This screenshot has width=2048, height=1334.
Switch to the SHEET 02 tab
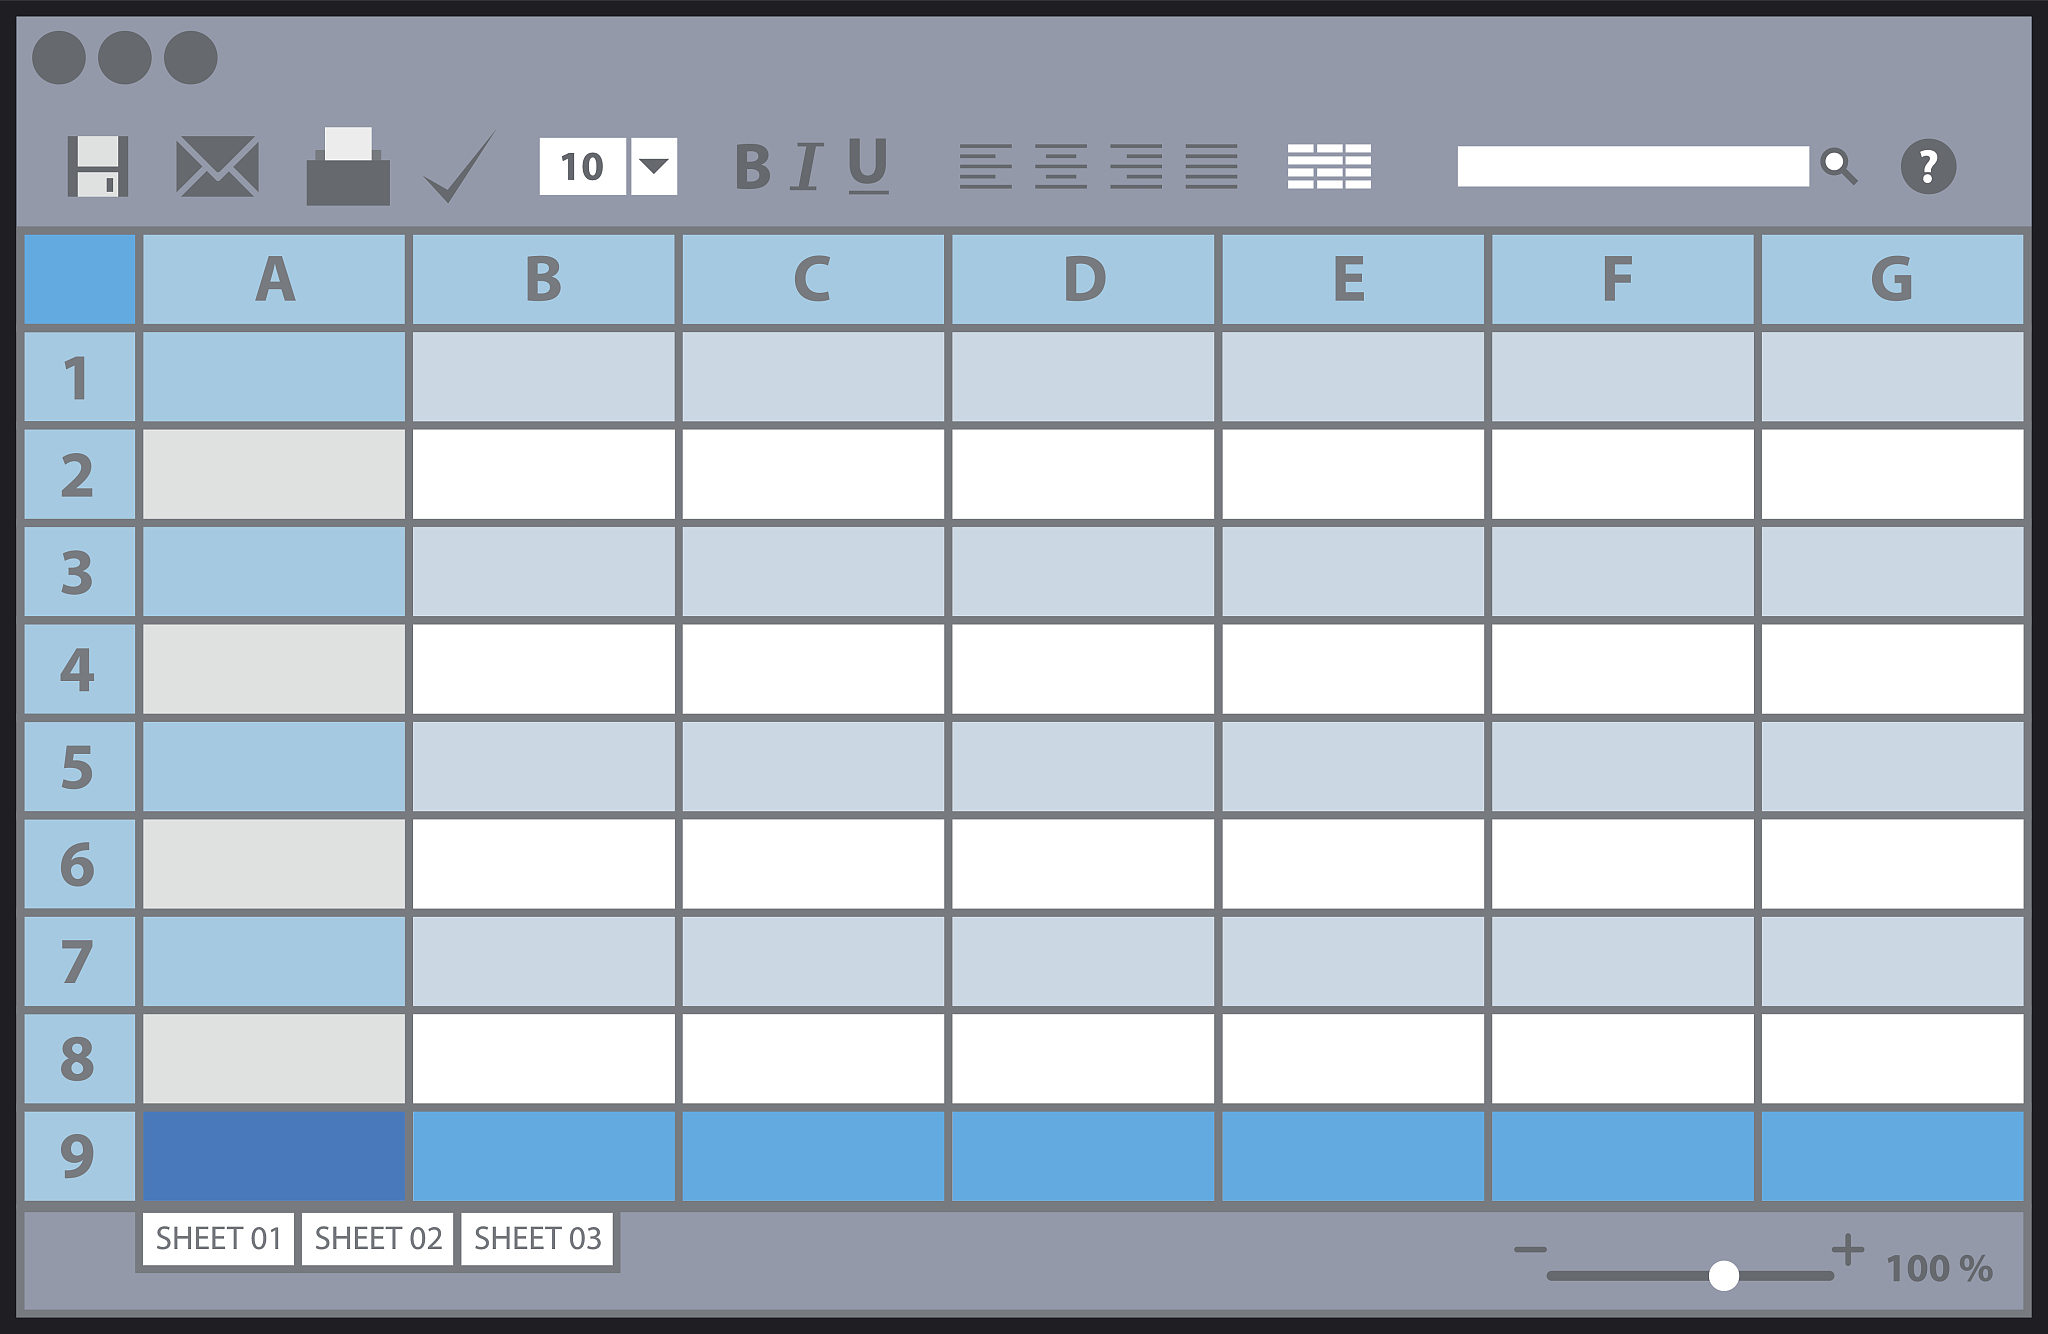[x=378, y=1239]
